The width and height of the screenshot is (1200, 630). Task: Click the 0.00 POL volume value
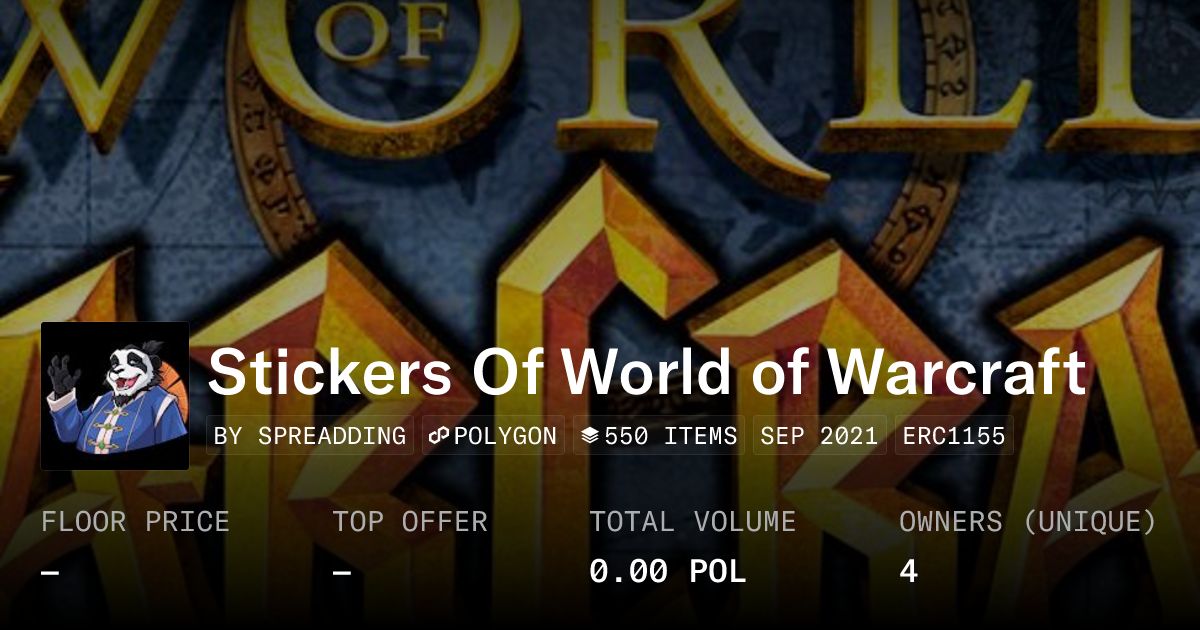668,572
